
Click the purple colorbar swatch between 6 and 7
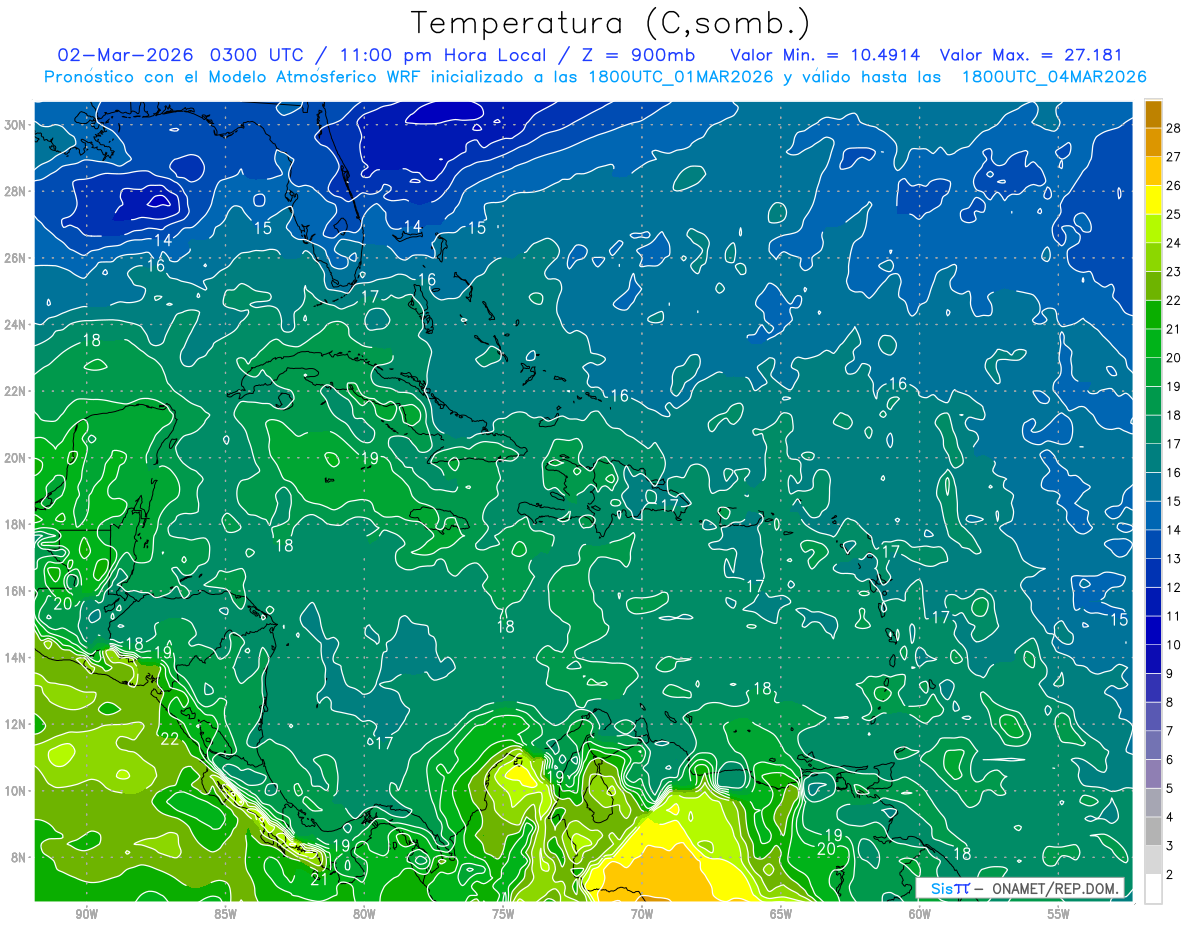(1153, 745)
